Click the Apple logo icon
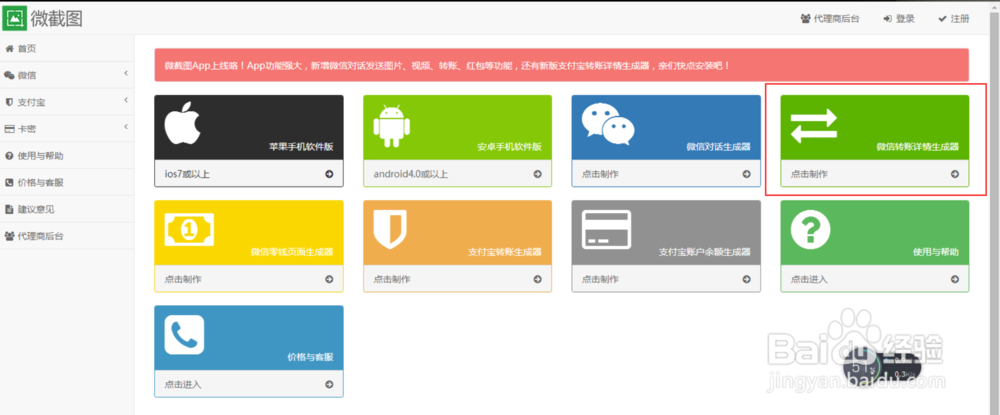The width and height of the screenshot is (1000, 415). [x=182, y=123]
